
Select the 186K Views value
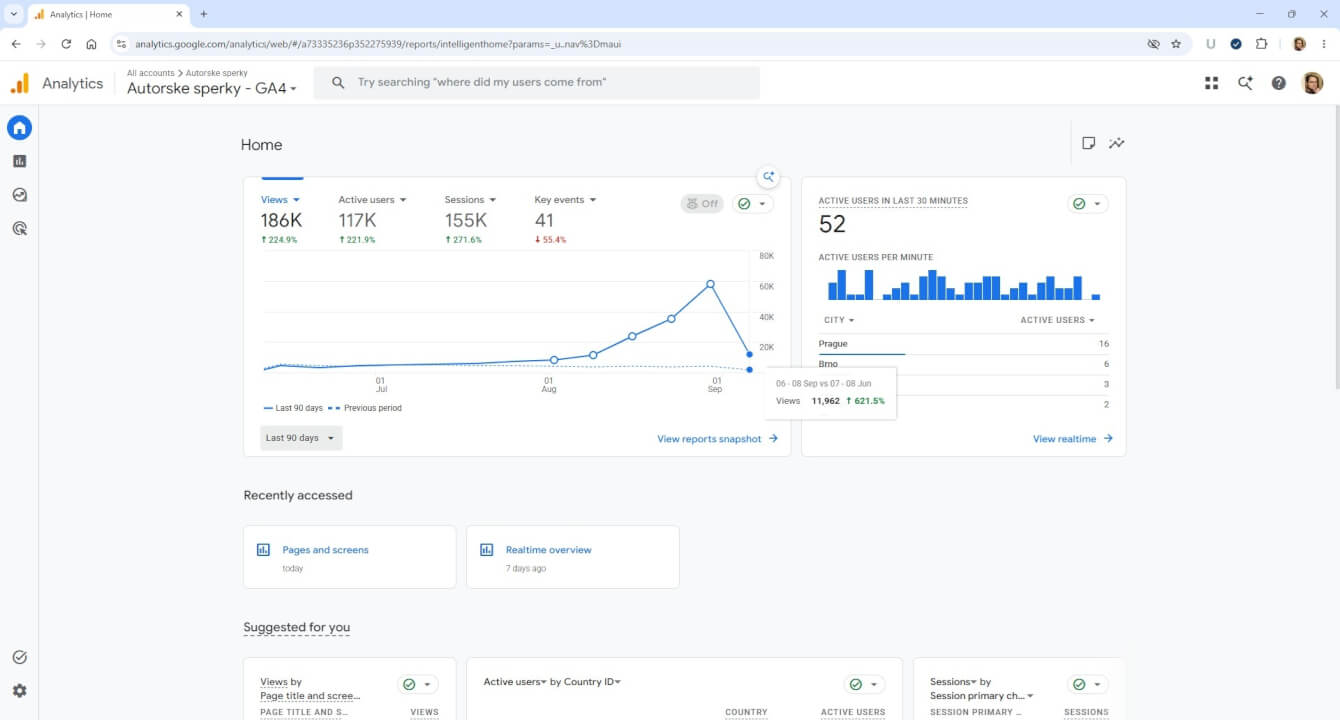(281, 221)
